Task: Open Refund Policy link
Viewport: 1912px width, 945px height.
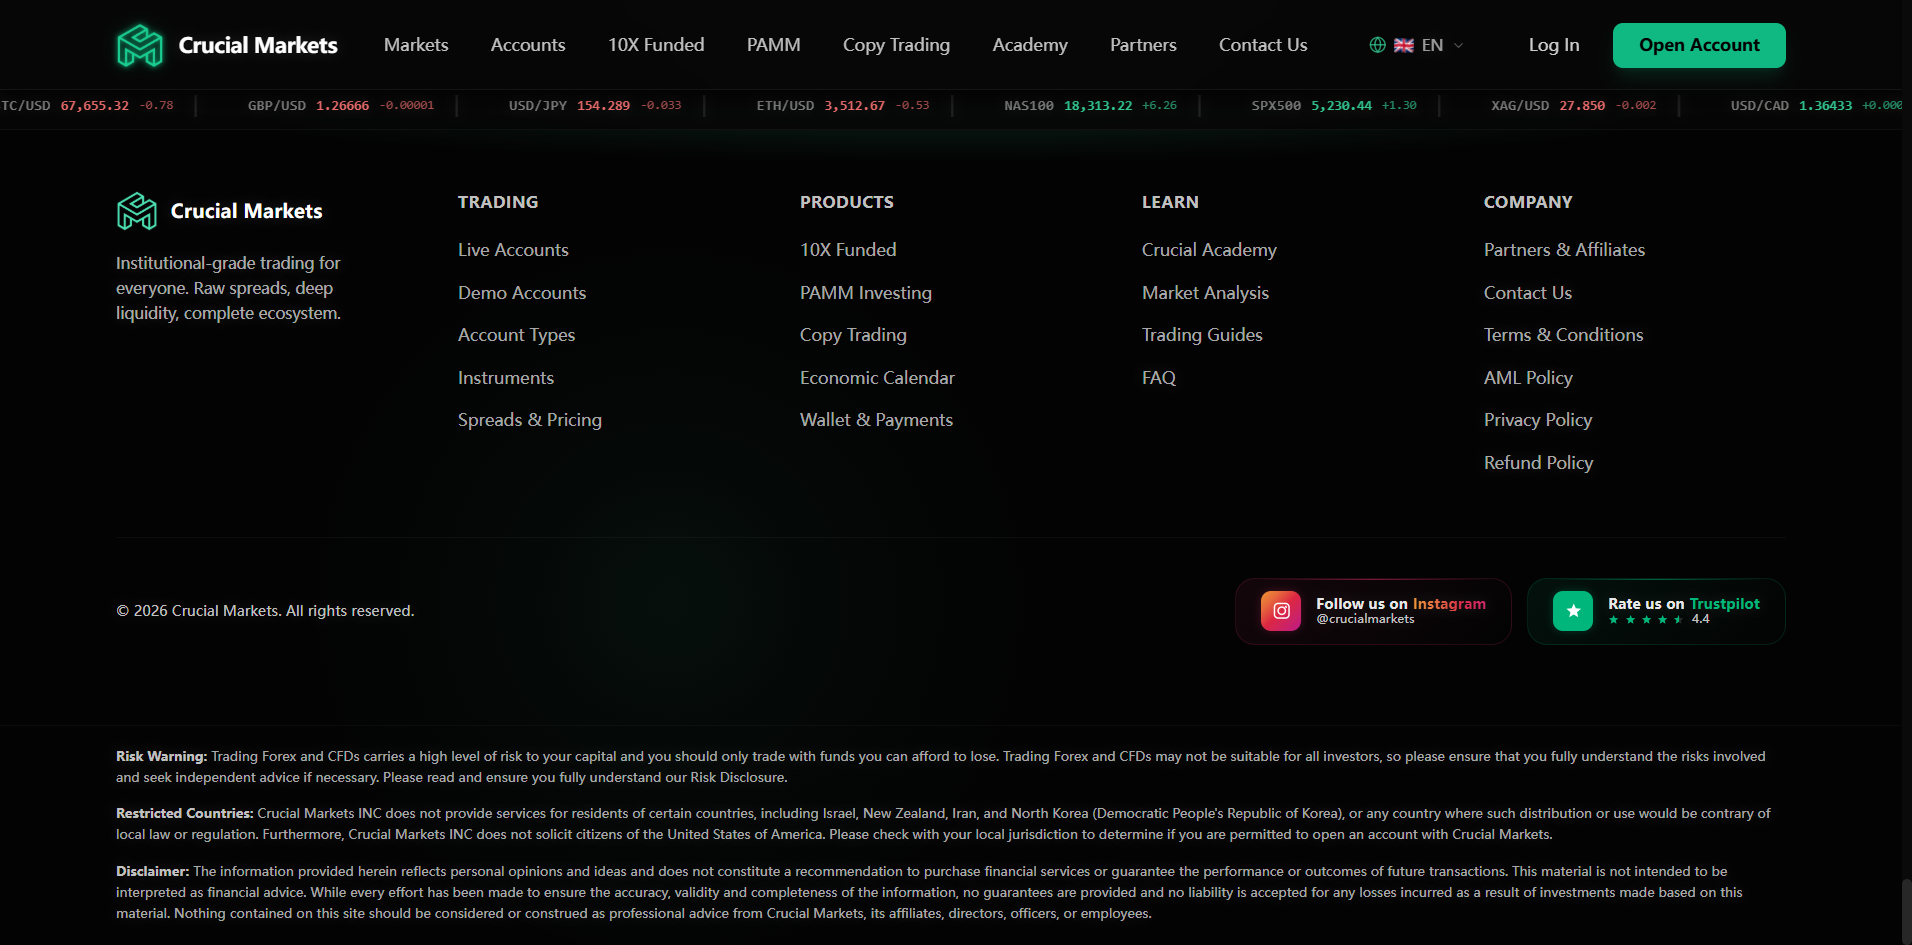Action: click(x=1538, y=463)
